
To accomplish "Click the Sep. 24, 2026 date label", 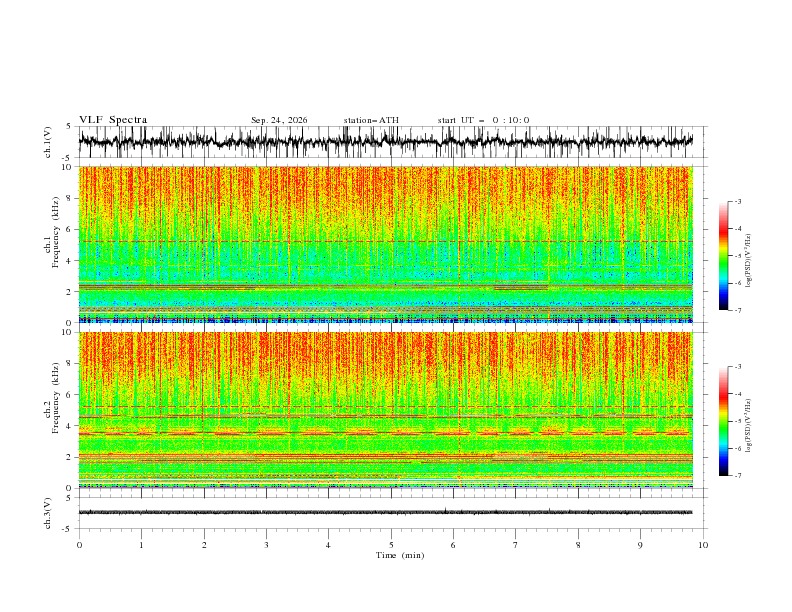I will pos(279,120).
